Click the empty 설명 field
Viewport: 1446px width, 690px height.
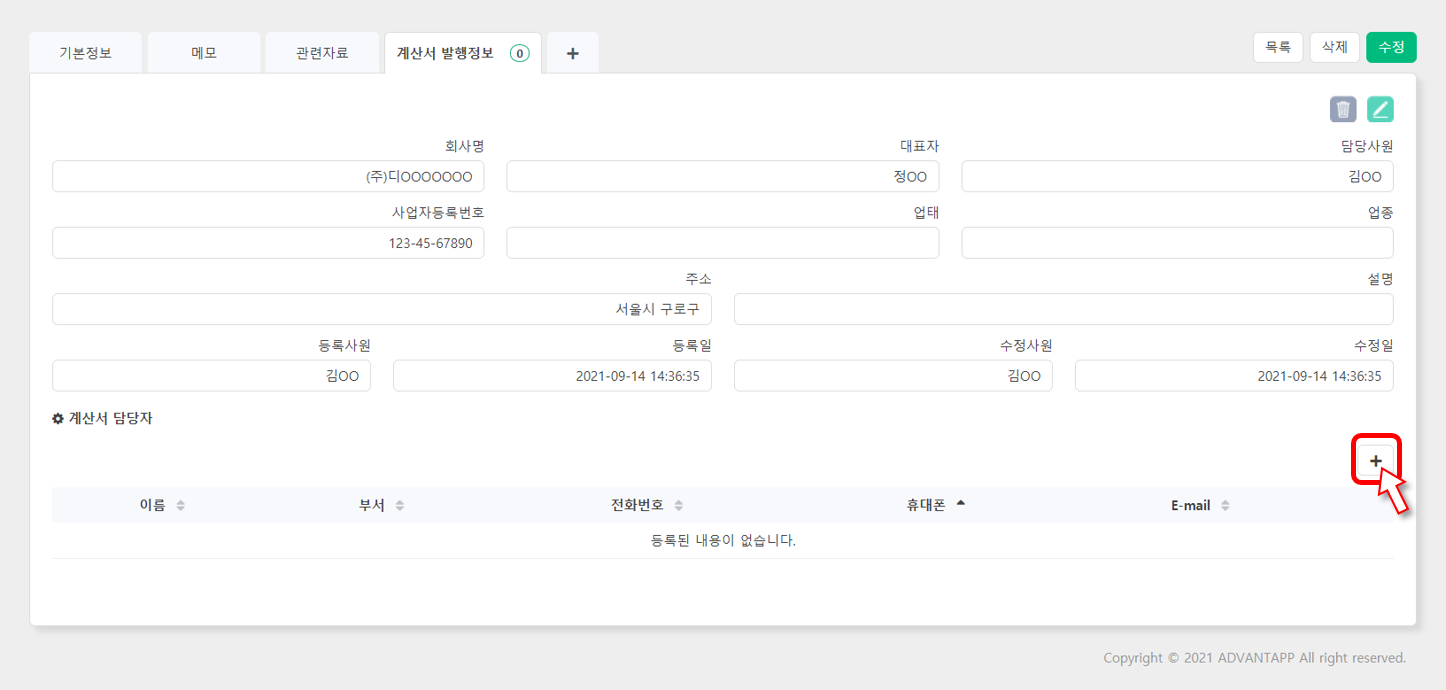[x=1064, y=309]
